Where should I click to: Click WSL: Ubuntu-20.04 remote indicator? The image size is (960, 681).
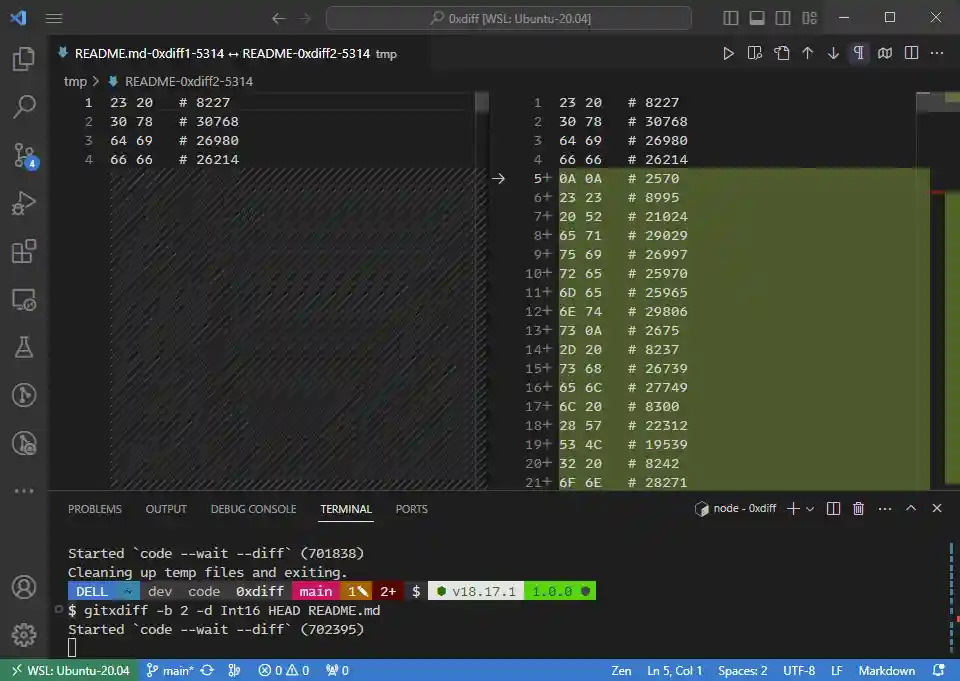[69, 670]
